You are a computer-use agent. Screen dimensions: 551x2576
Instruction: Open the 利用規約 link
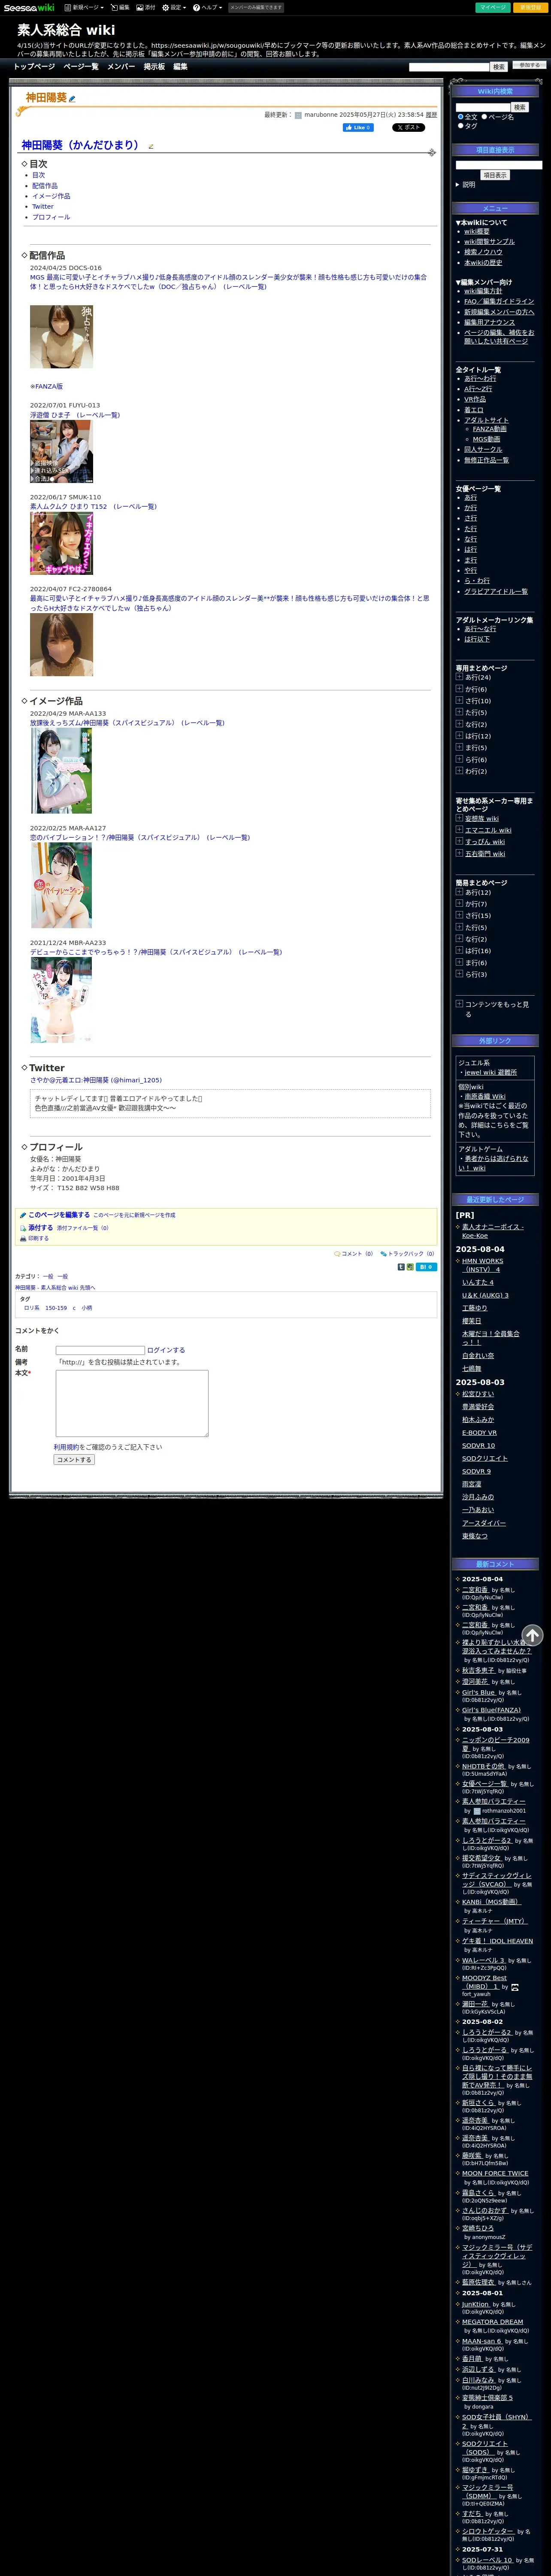click(x=66, y=1447)
